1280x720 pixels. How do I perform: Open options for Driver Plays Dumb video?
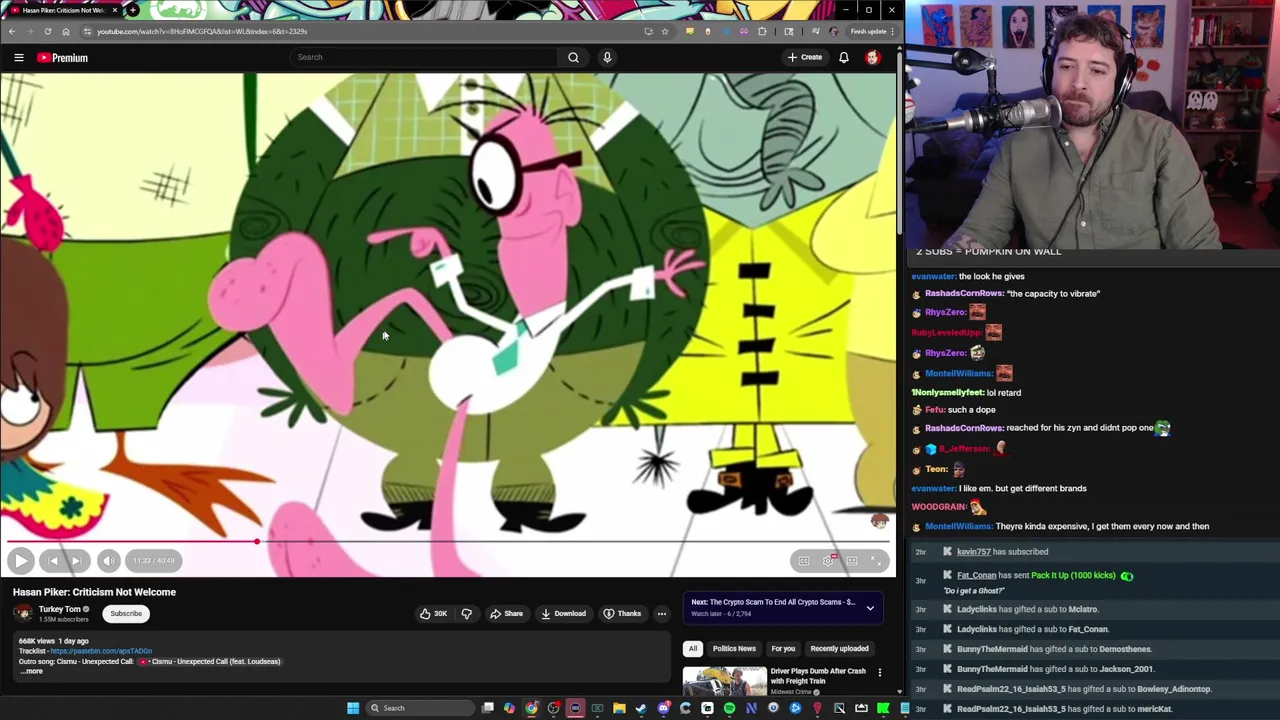pyautogui.click(x=880, y=672)
